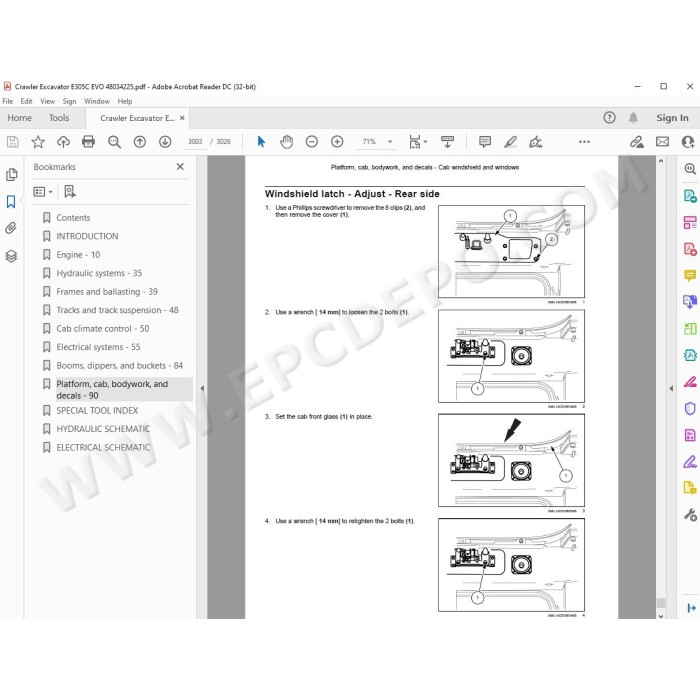
Task: Add a new bookmark icon
Action: click(x=70, y=192)
